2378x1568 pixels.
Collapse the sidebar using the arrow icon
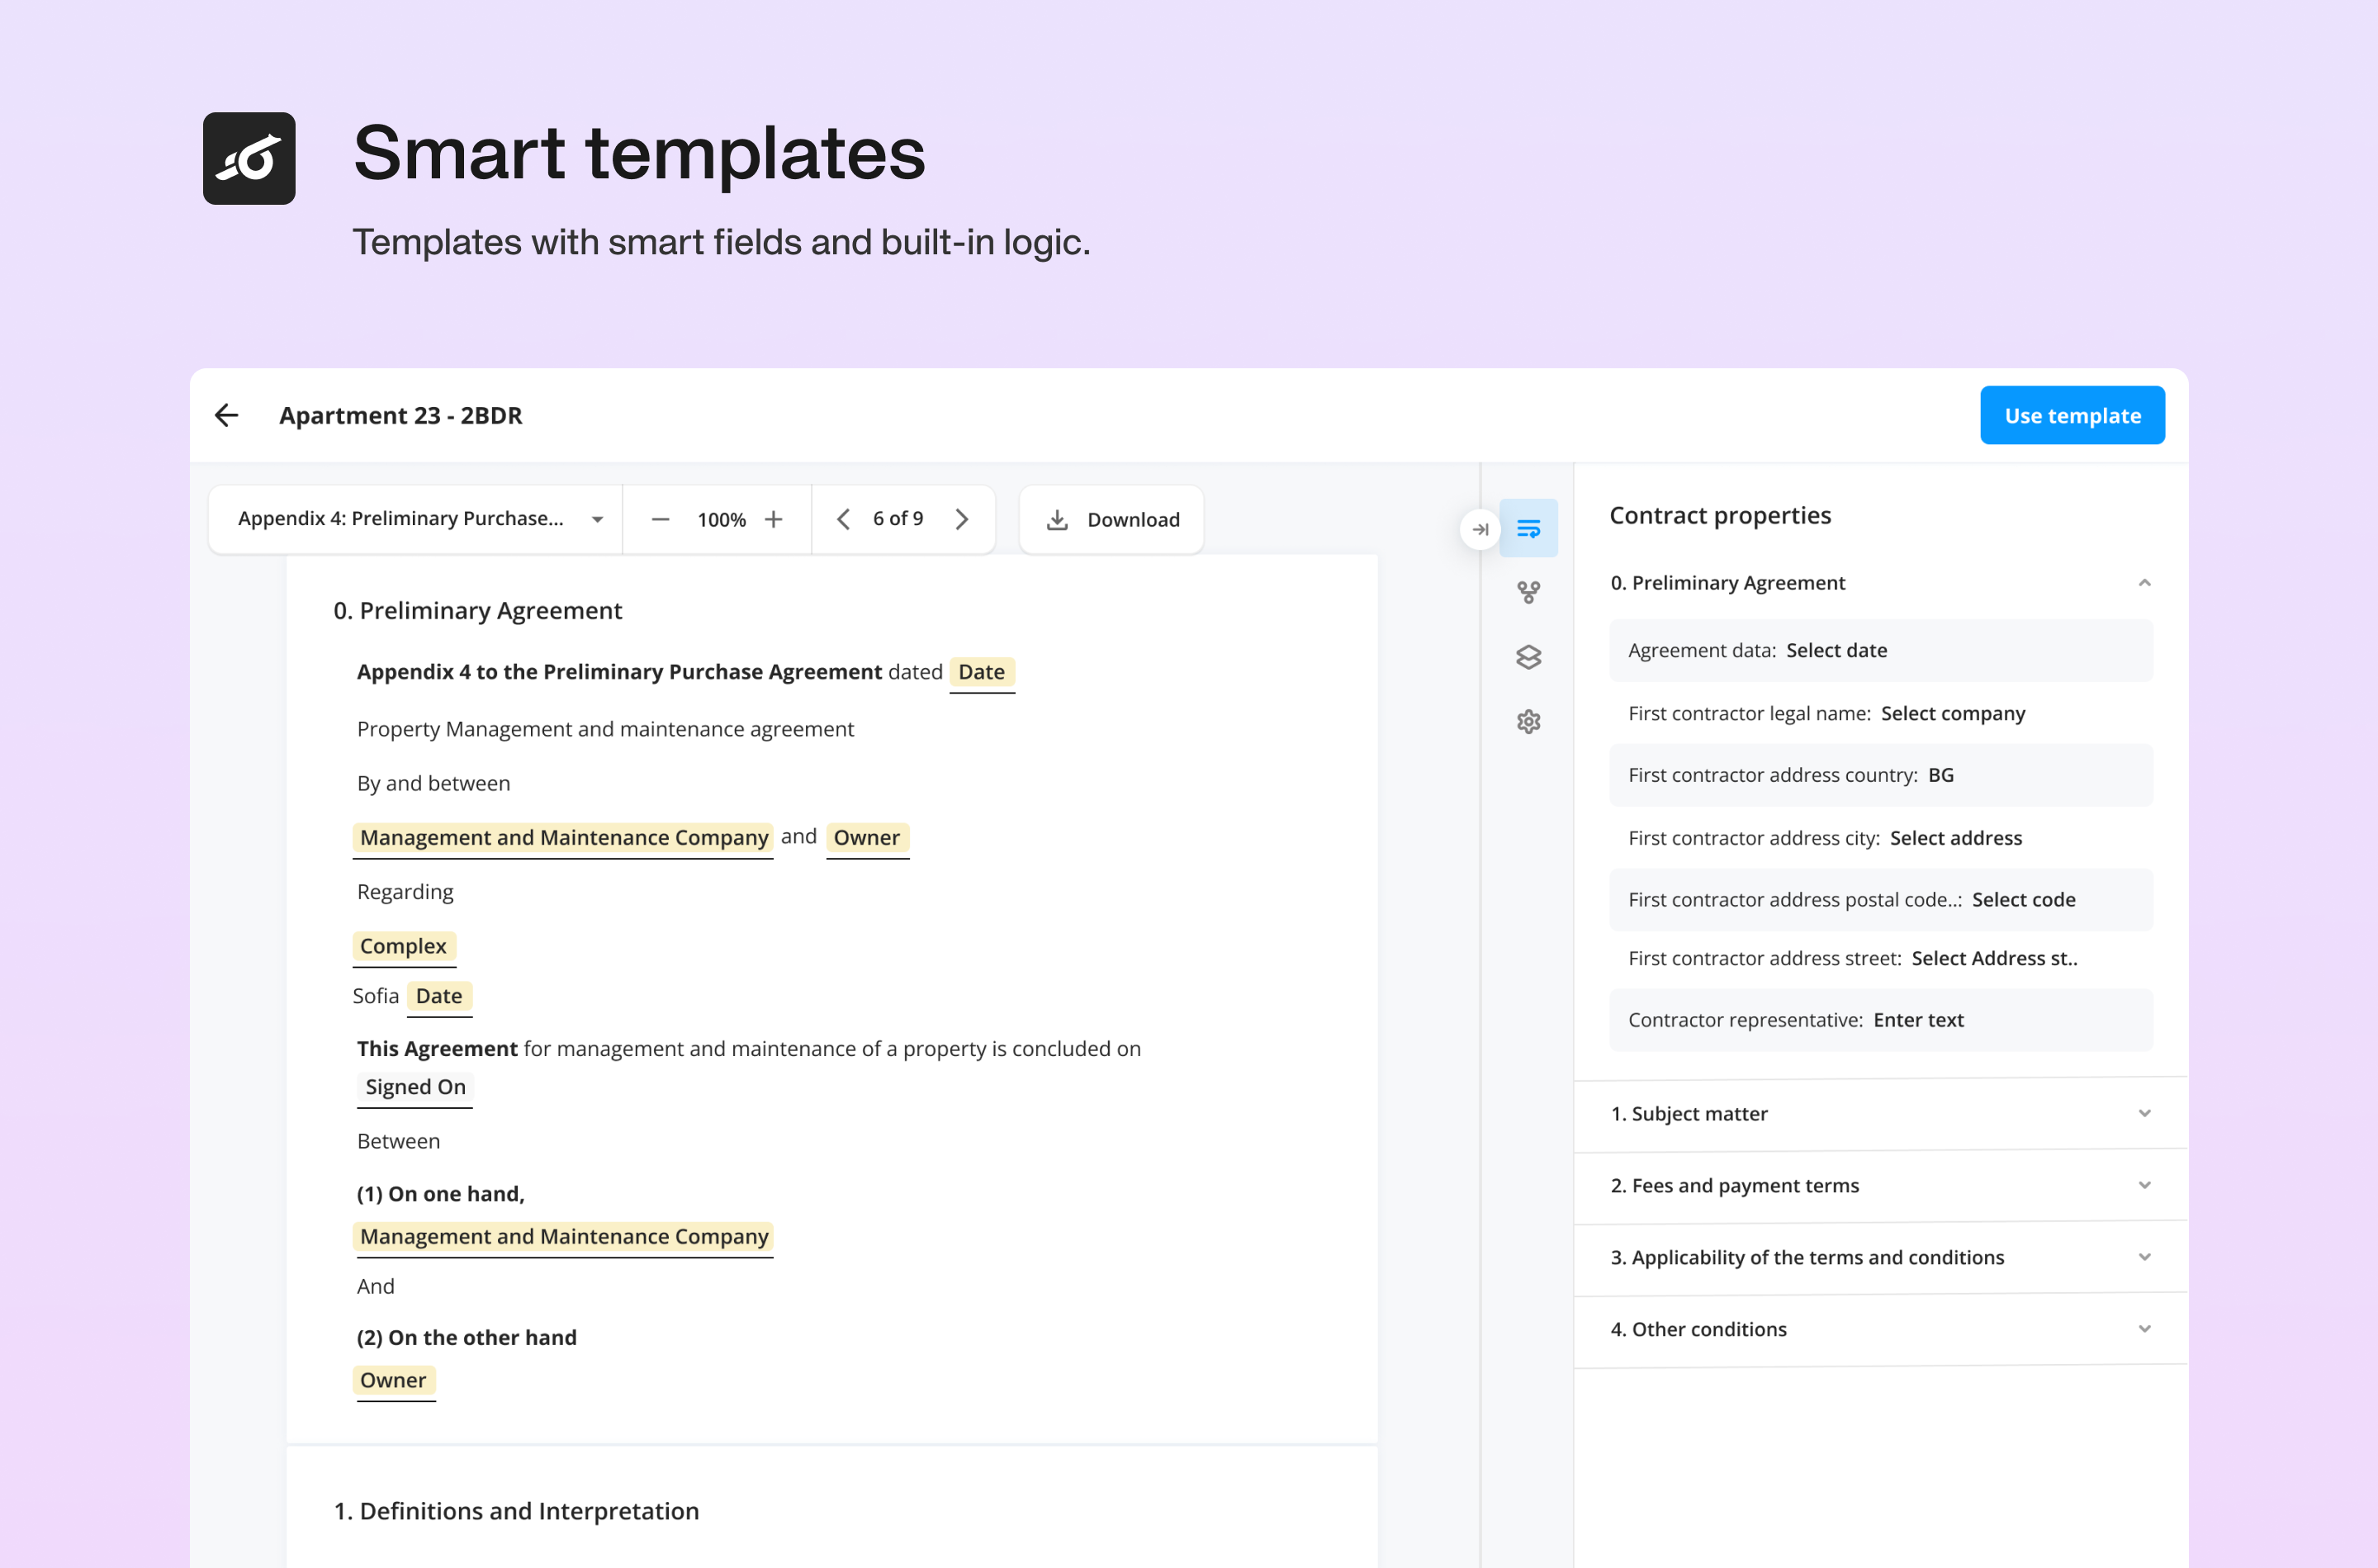(1479, 530)
